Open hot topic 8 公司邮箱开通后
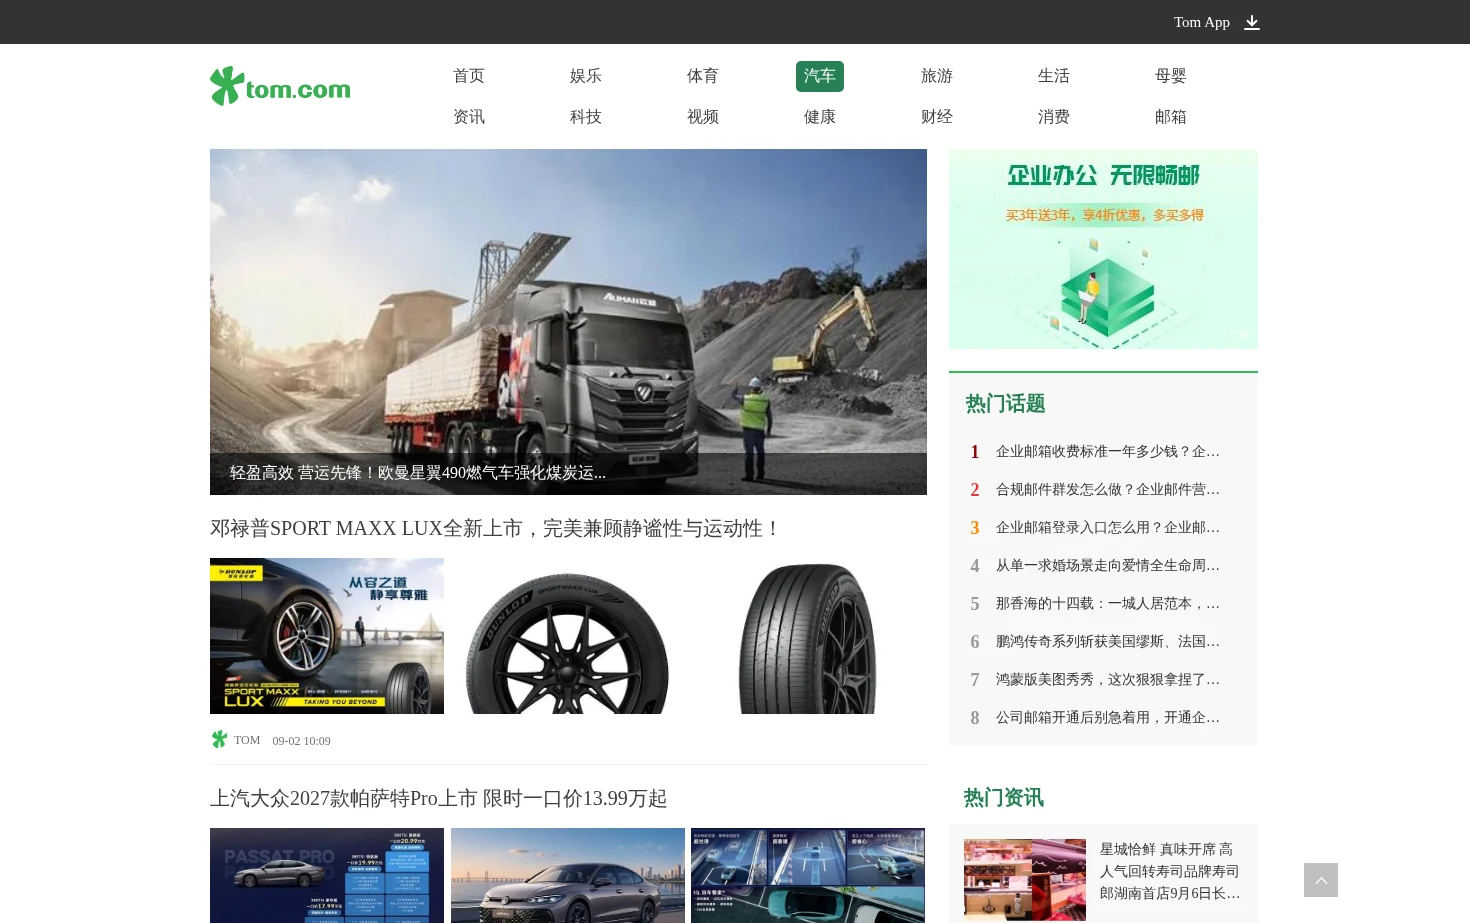This screenshot has height=923, width=1470. pyautogui.click(x=1107, y=718)
